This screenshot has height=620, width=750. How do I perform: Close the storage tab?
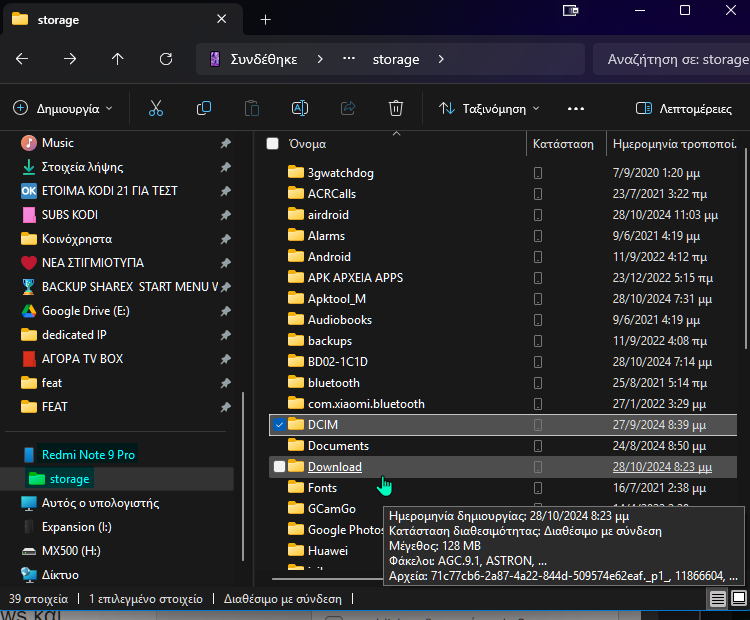click(x=221, y=19)
